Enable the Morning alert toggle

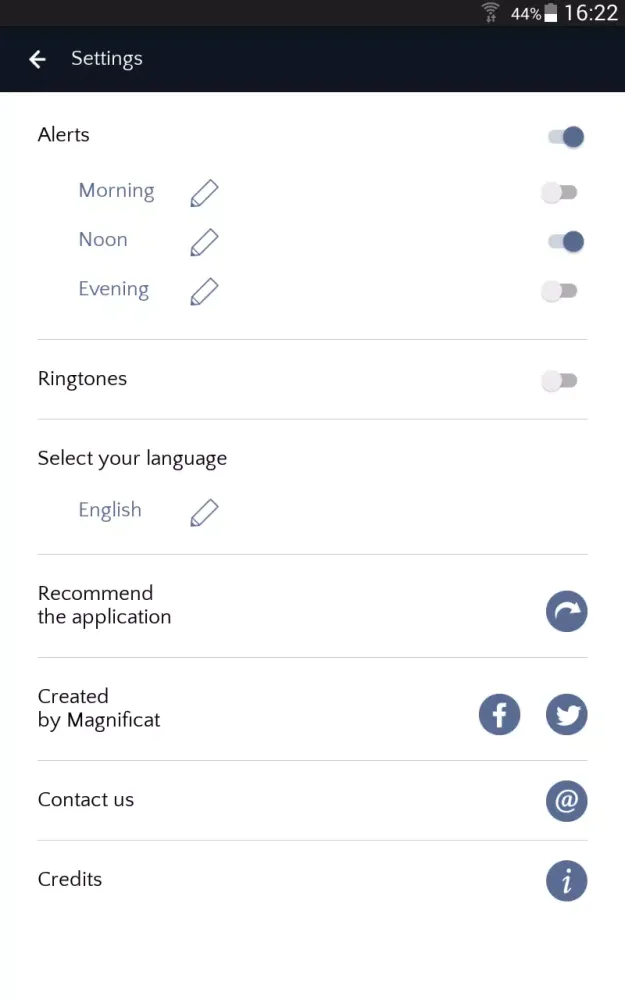(558, 192)
